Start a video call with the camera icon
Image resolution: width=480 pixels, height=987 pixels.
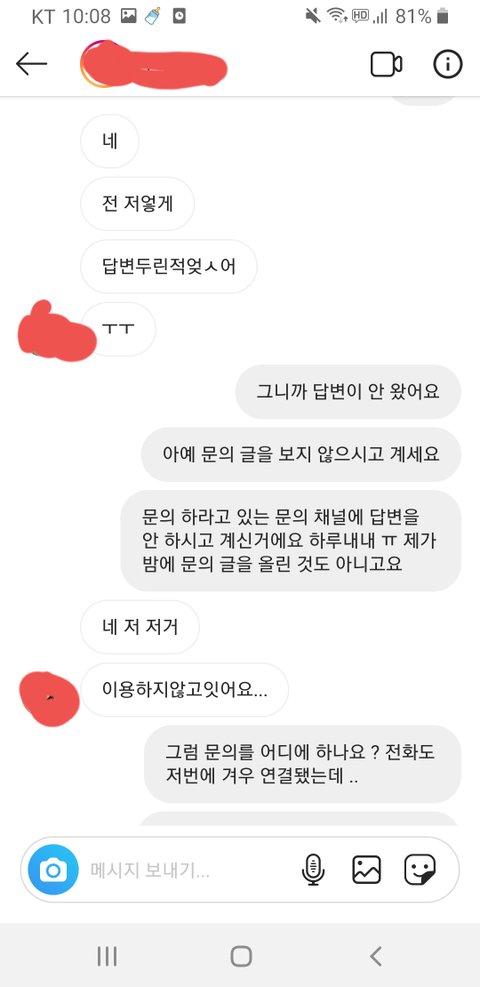(x=386, y=64)
